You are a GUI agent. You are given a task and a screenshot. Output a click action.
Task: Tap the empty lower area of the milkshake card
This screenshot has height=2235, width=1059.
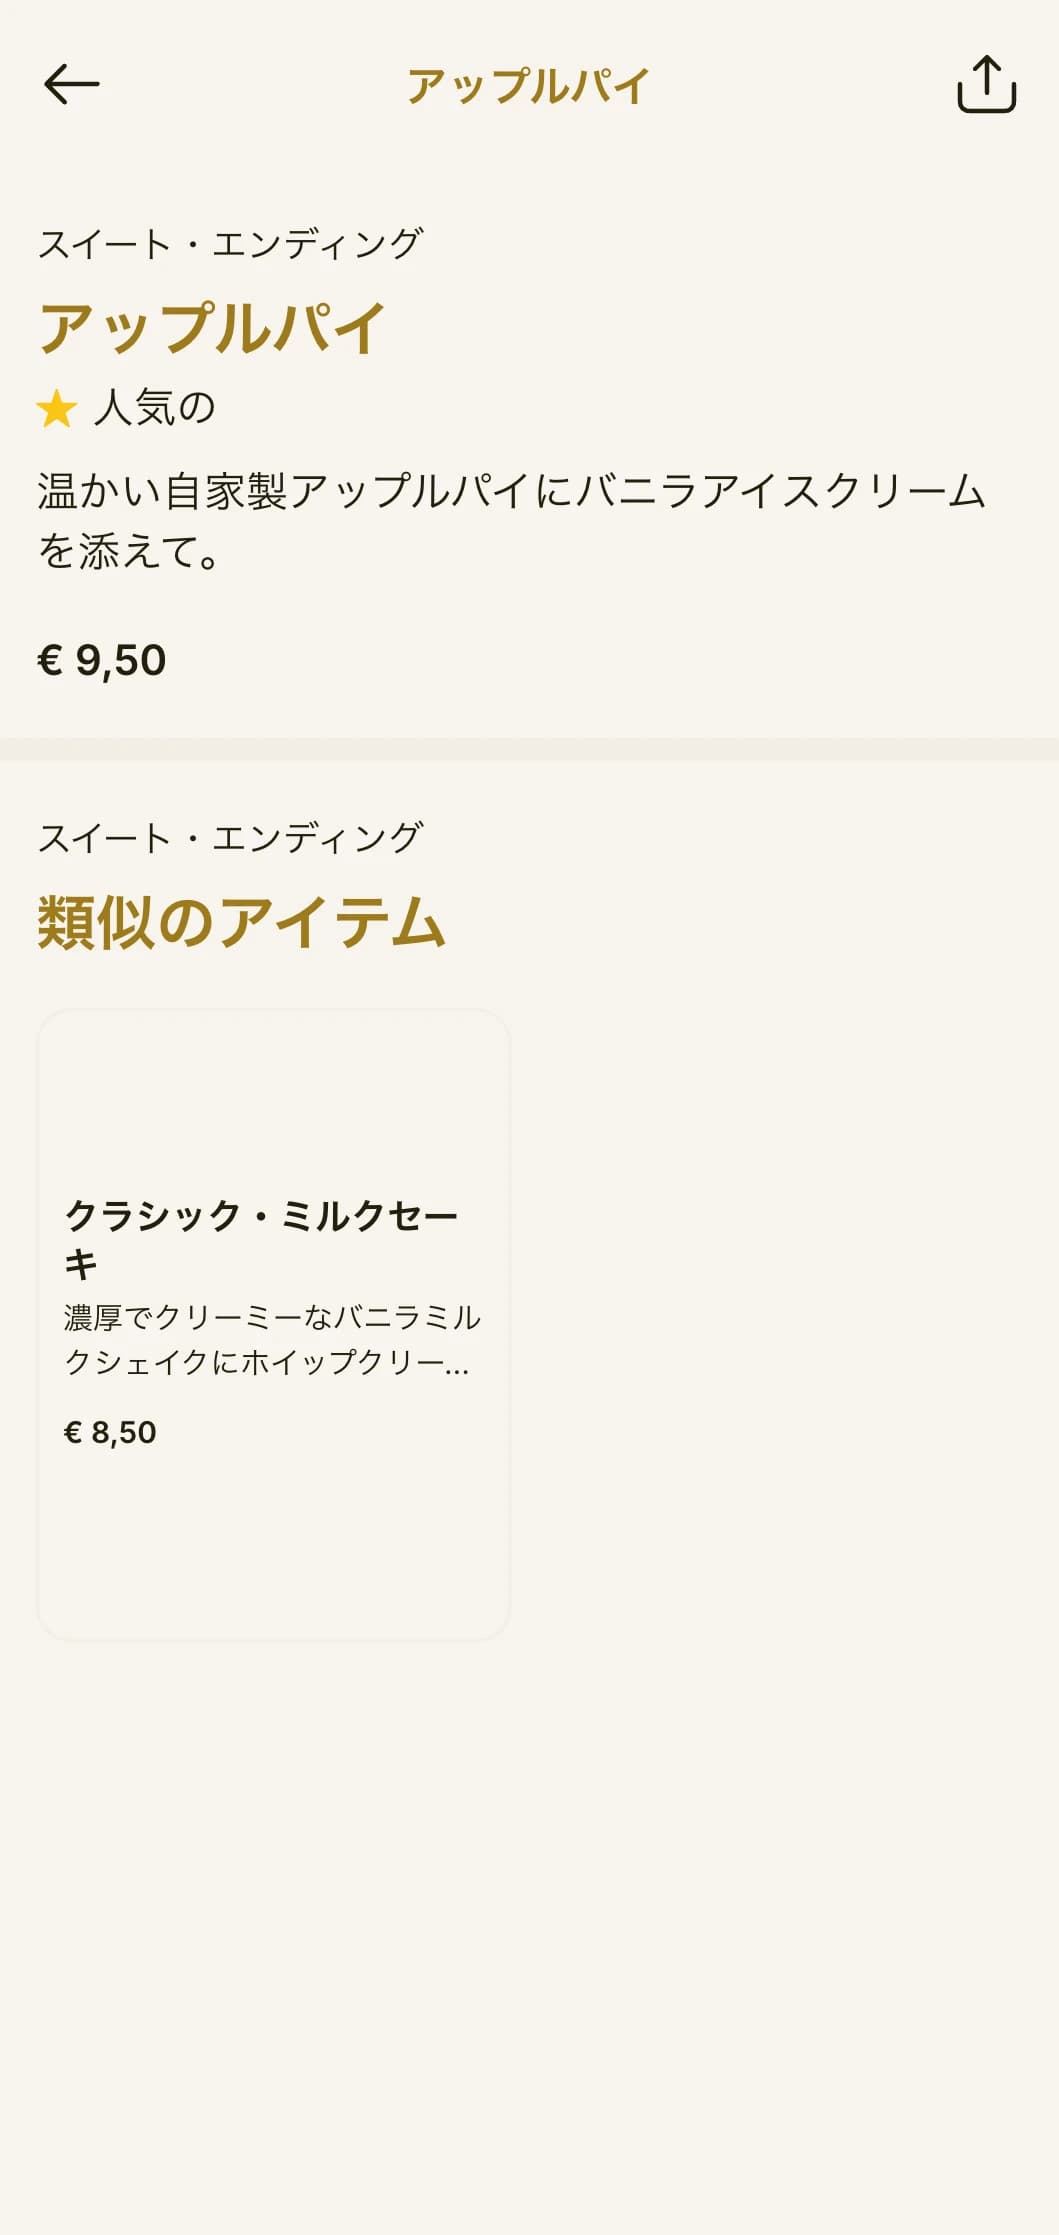273,1545
